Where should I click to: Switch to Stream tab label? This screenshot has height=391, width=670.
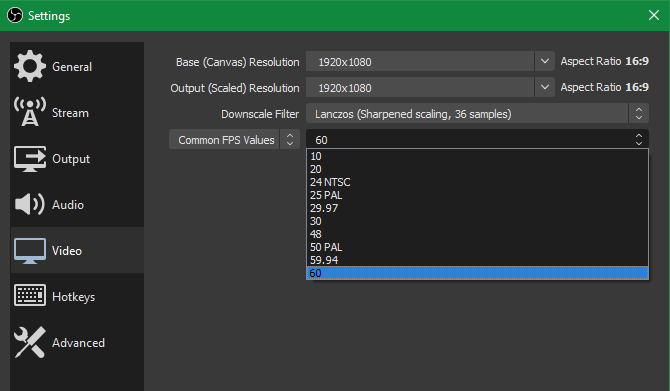[70, 113]
